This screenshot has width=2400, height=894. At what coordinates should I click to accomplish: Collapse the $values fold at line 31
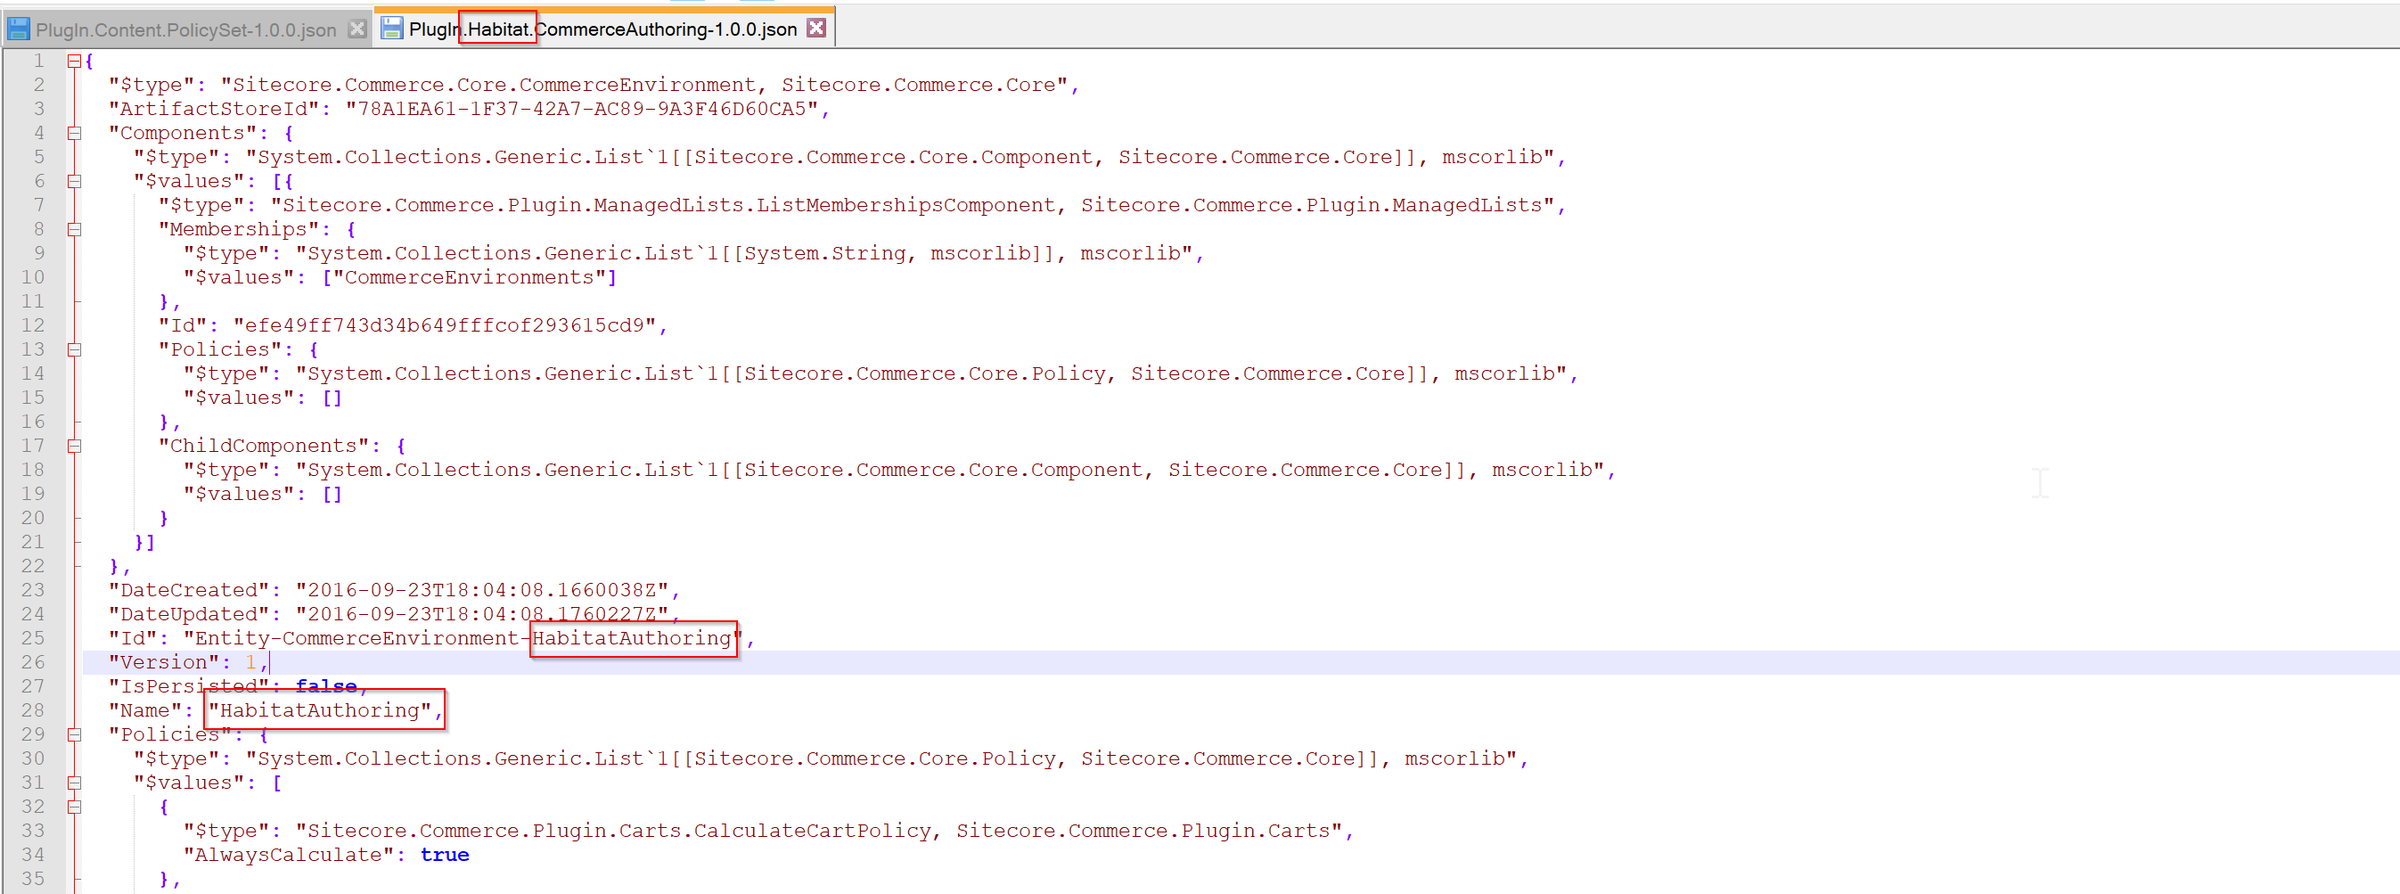[x=74, y=783]
